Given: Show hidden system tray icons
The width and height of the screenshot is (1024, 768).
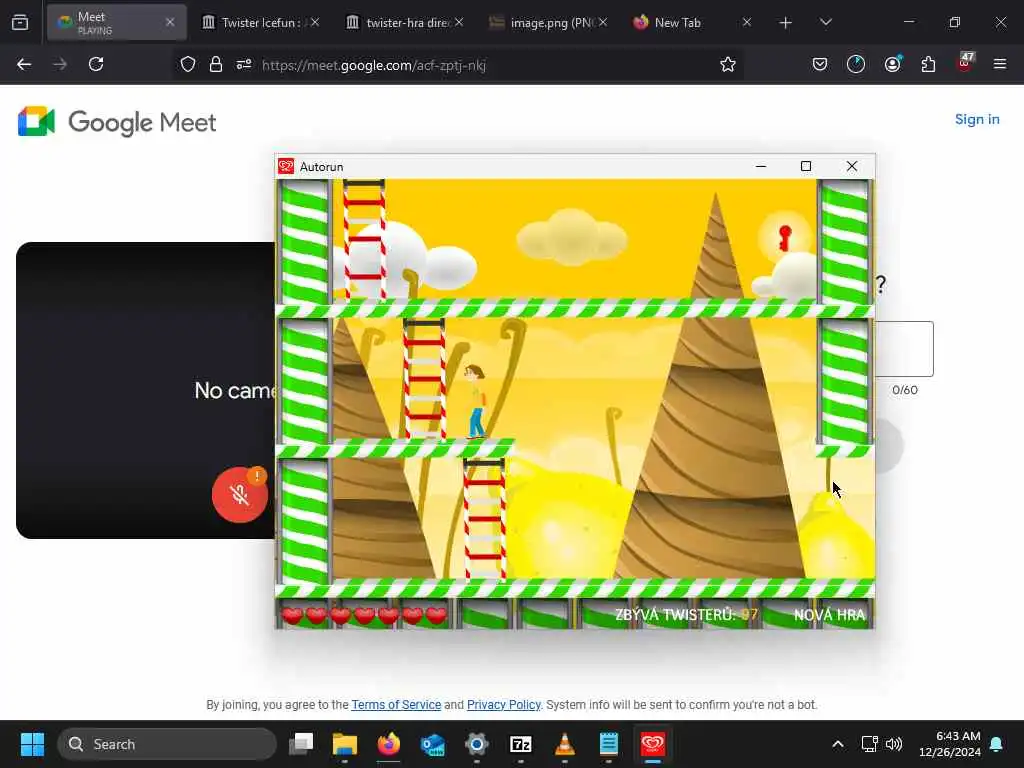Looking at the screenshot, I should 838,744.
